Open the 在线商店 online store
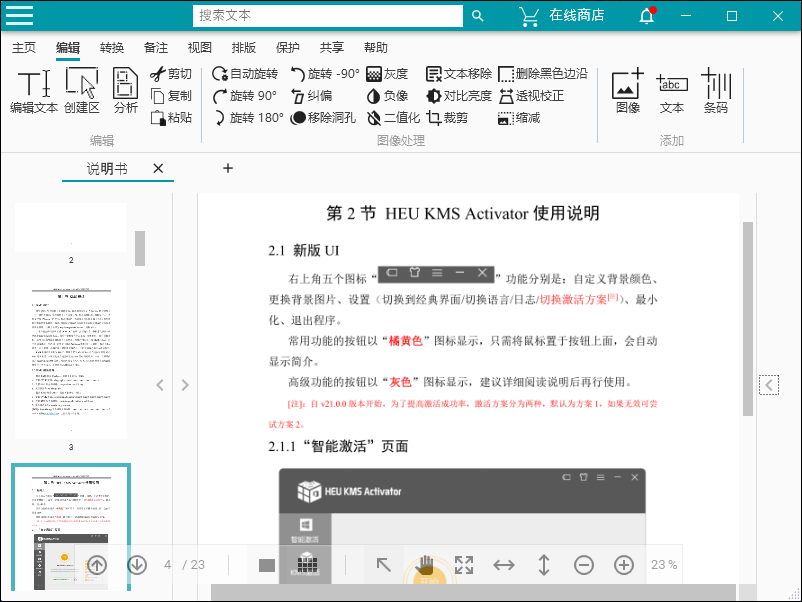 click(562, 16)
